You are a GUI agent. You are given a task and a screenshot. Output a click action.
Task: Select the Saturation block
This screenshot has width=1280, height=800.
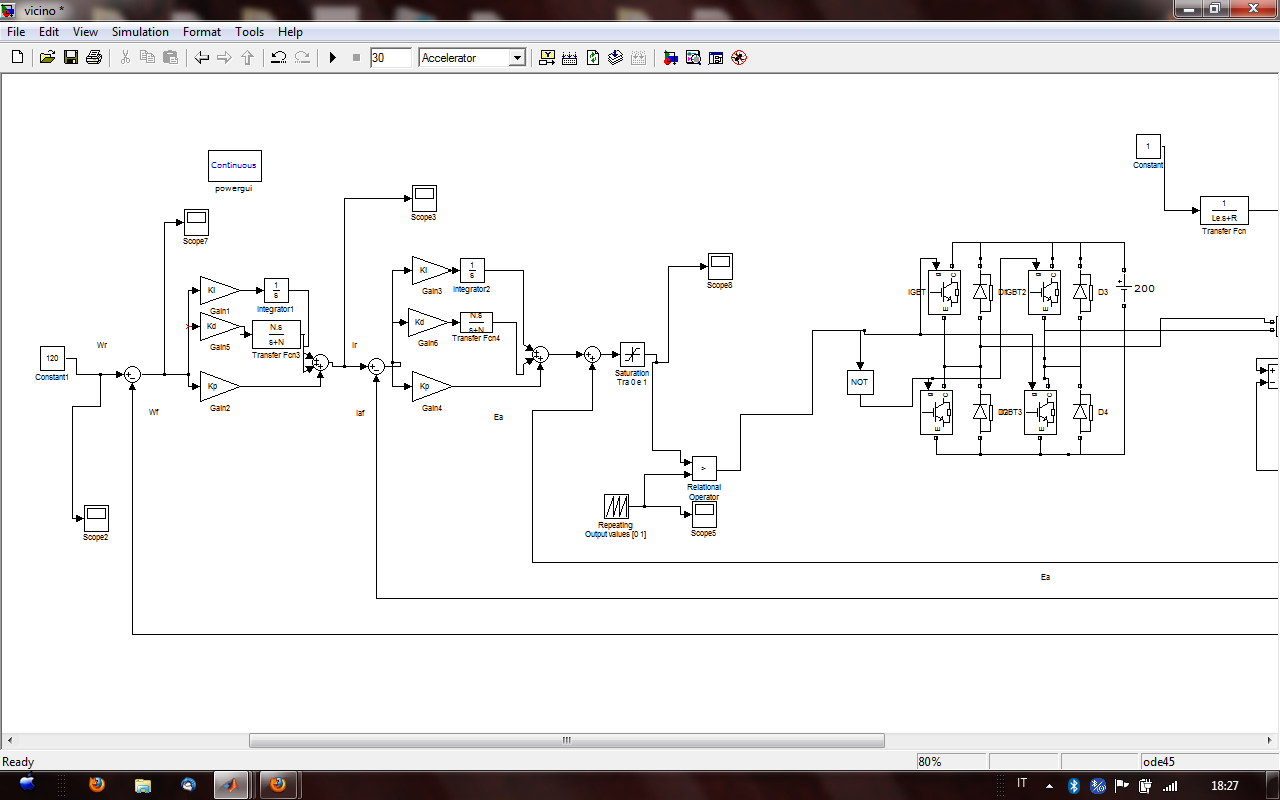click(632, 354)
